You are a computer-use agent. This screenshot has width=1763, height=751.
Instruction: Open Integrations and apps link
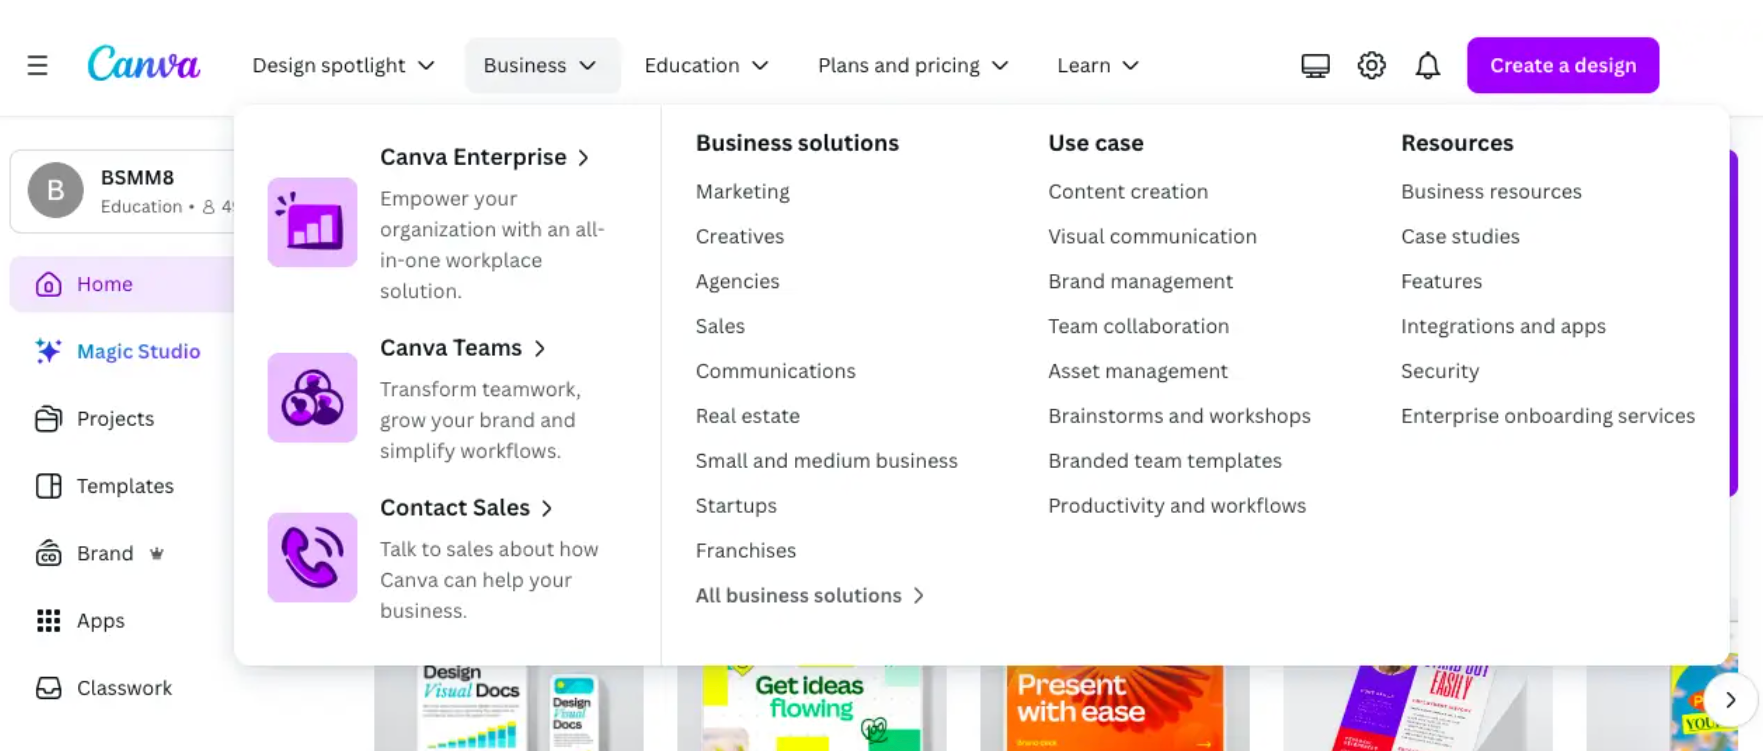(x=1503, y=327)
